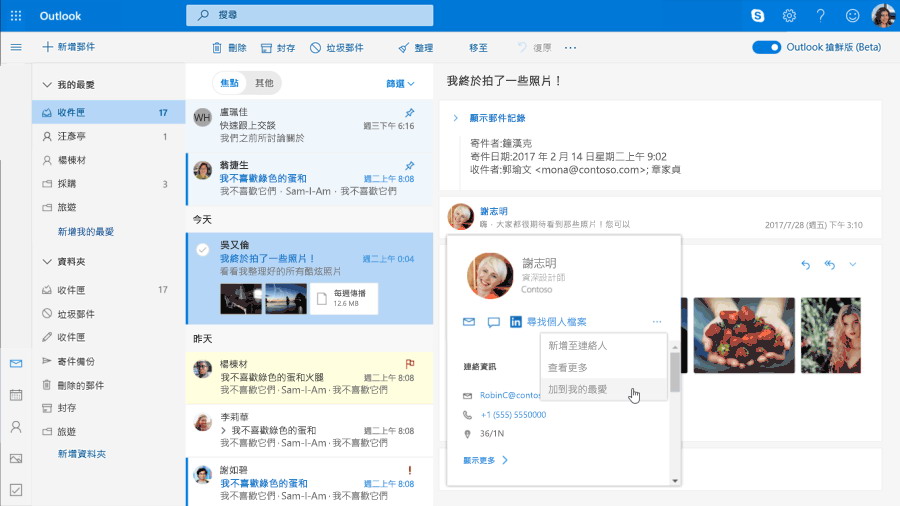Switch to Photos module icon
The width and height of the screenshot is (900, 506).
click(x=16, y=458)
